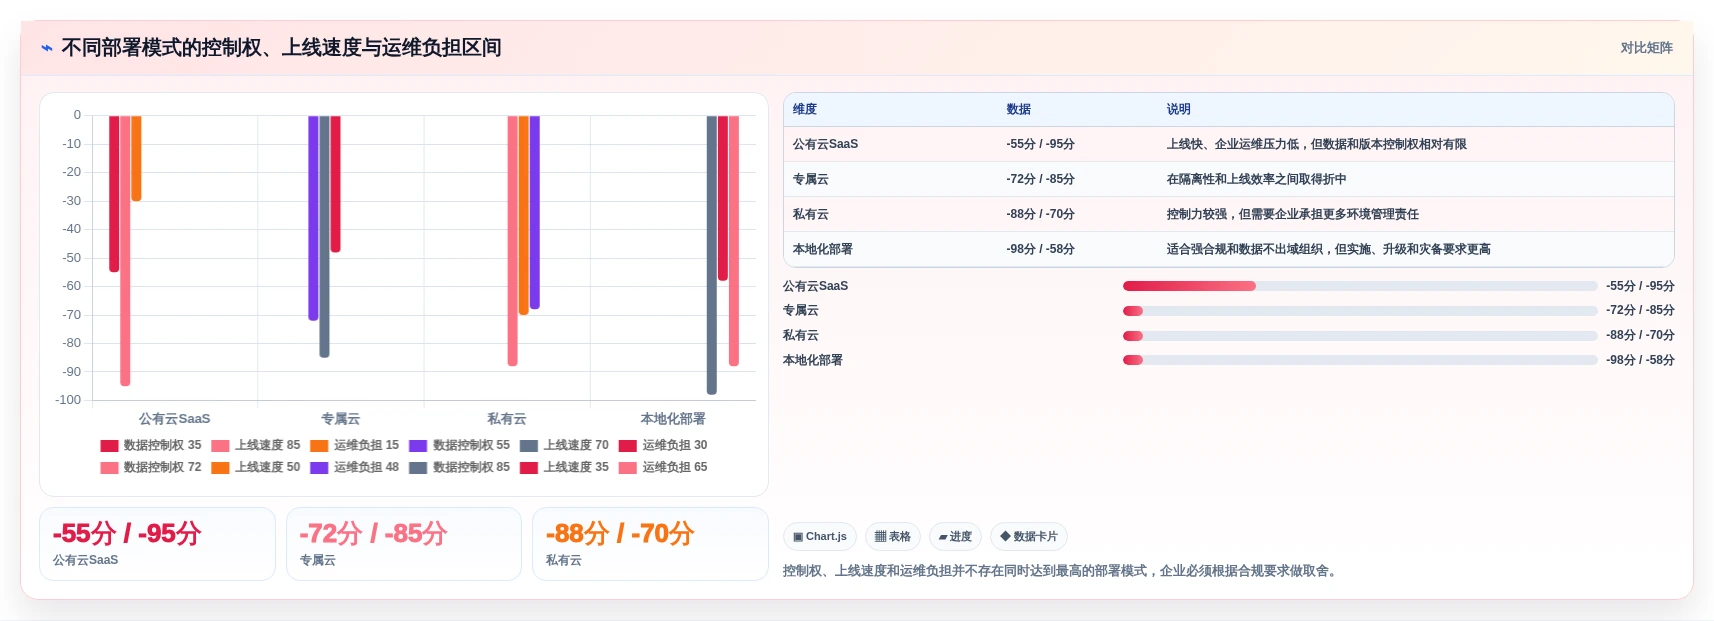Viewport: 1714px width, 621px height.
Task: Click the 私有云 x-axis label
Action: coord(506,419)
